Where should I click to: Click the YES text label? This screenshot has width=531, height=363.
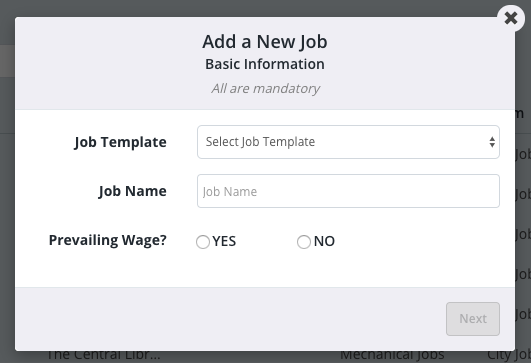coord(224,241)
